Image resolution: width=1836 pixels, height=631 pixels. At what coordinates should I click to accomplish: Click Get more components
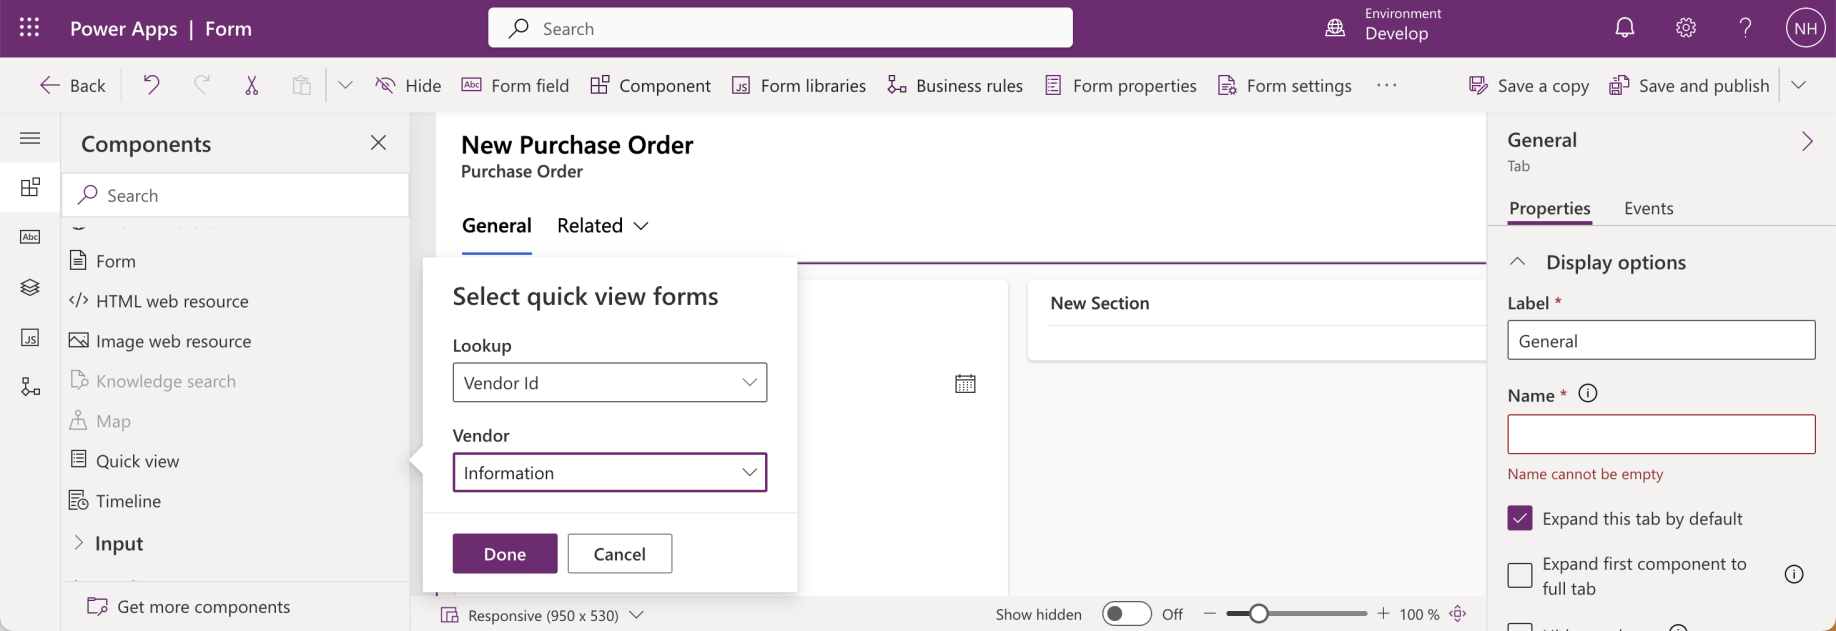(x=189, y=606)
